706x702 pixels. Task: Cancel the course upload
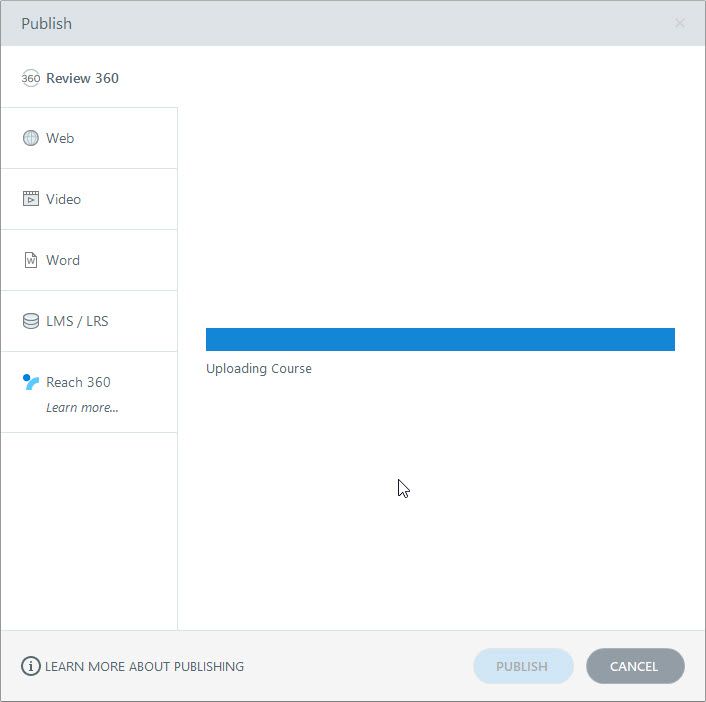pyautogui.click(x=634, y=666)
